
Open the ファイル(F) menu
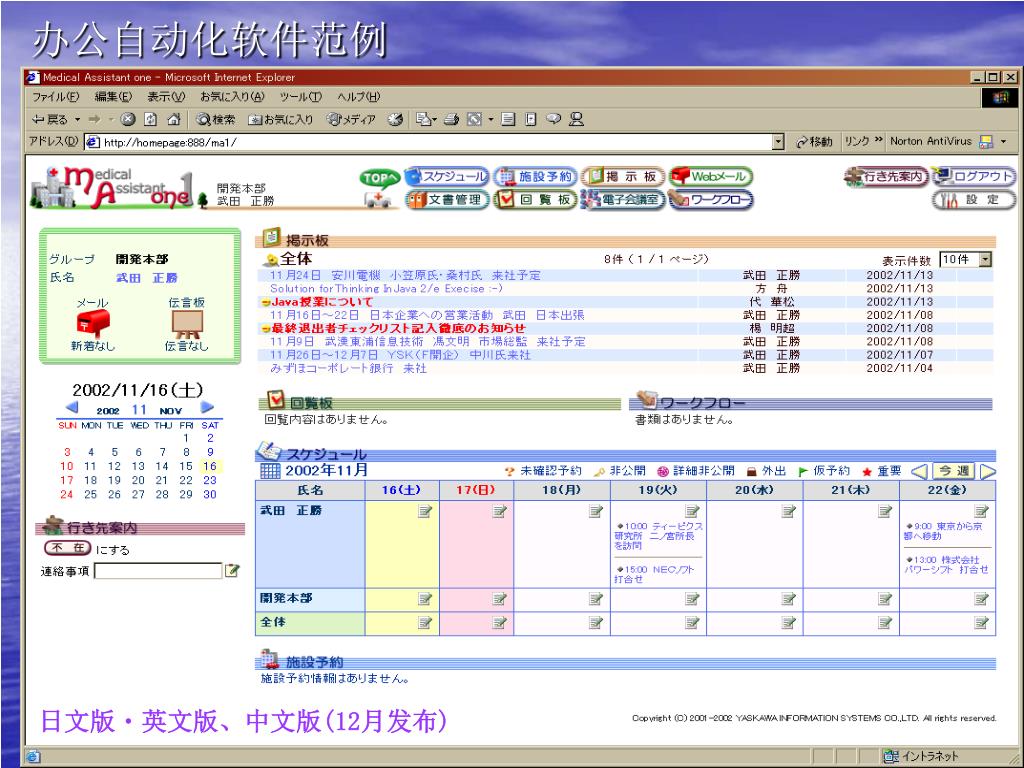pos(56,97)
